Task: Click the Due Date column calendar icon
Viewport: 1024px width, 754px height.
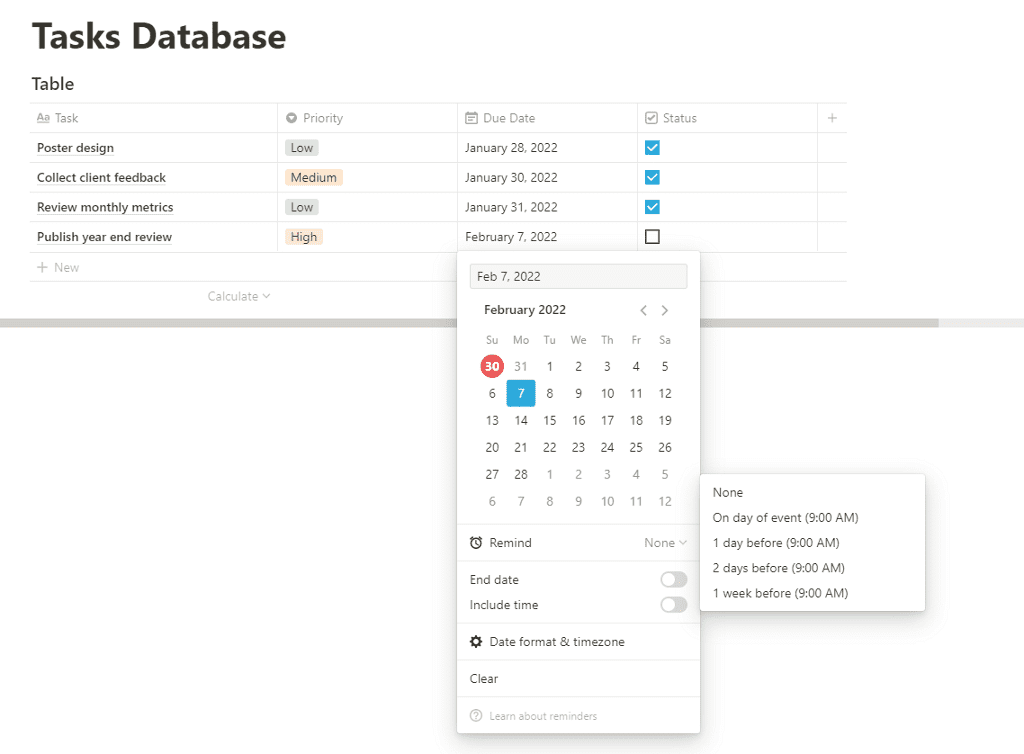Action: coord(471,118)
